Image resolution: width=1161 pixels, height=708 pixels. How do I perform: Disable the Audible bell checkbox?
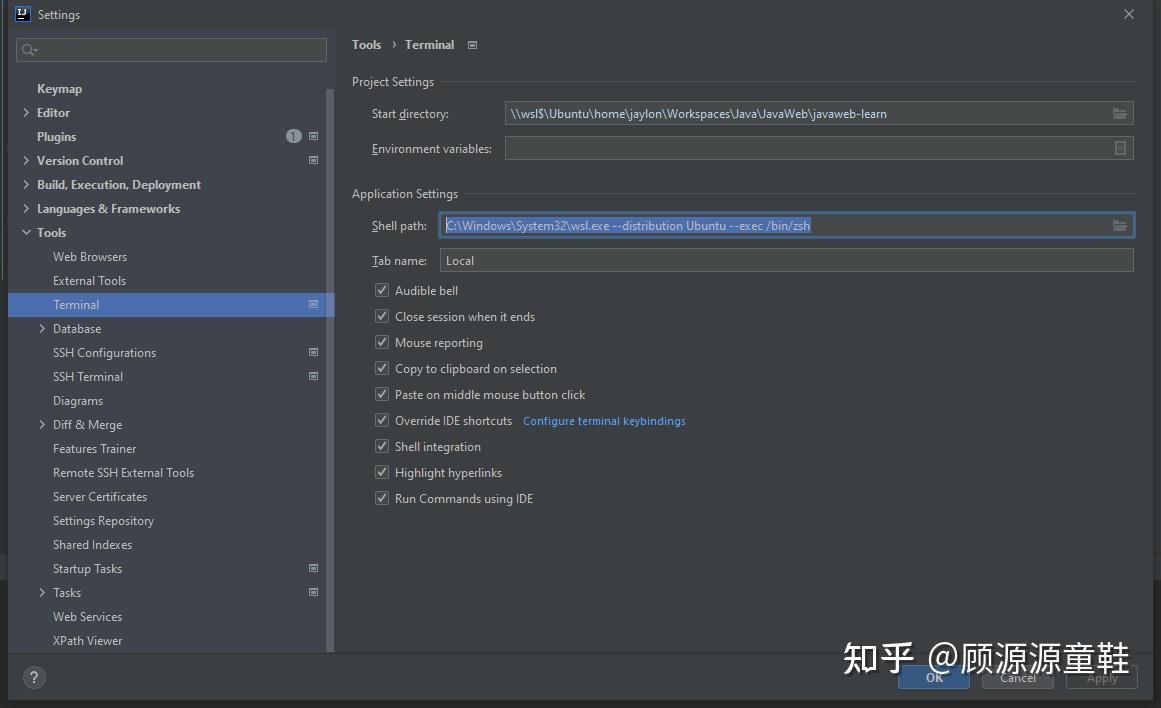pyautogui.click(x=381, y=290)
